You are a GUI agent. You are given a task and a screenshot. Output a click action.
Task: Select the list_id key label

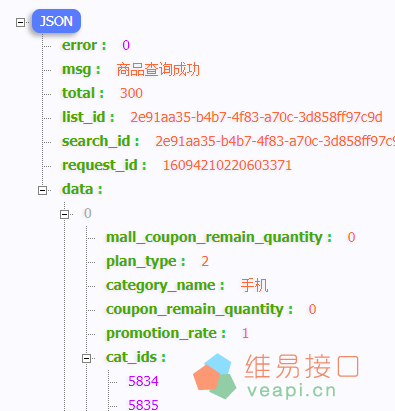point(88,117)
